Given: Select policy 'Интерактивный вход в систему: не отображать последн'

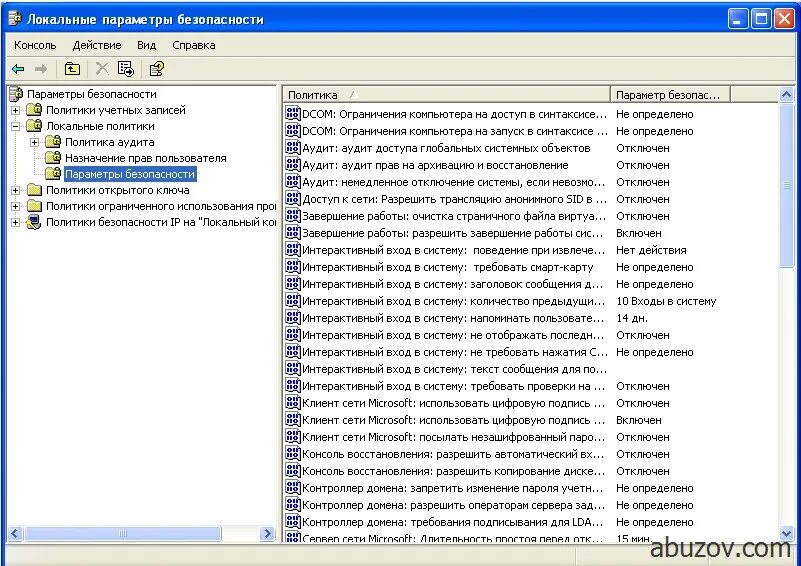Looking at the screenshot, I should [x=453, y=335].
